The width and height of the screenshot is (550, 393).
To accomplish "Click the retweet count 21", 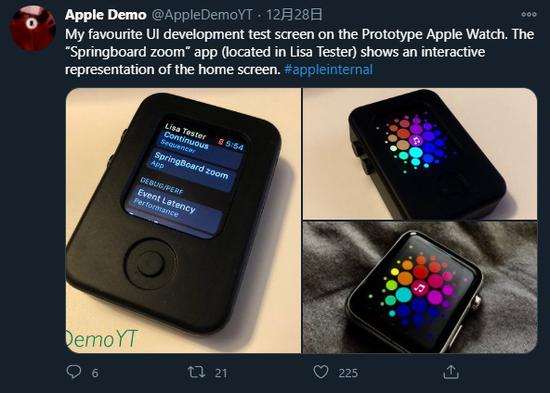I will (x=221, y=373).
